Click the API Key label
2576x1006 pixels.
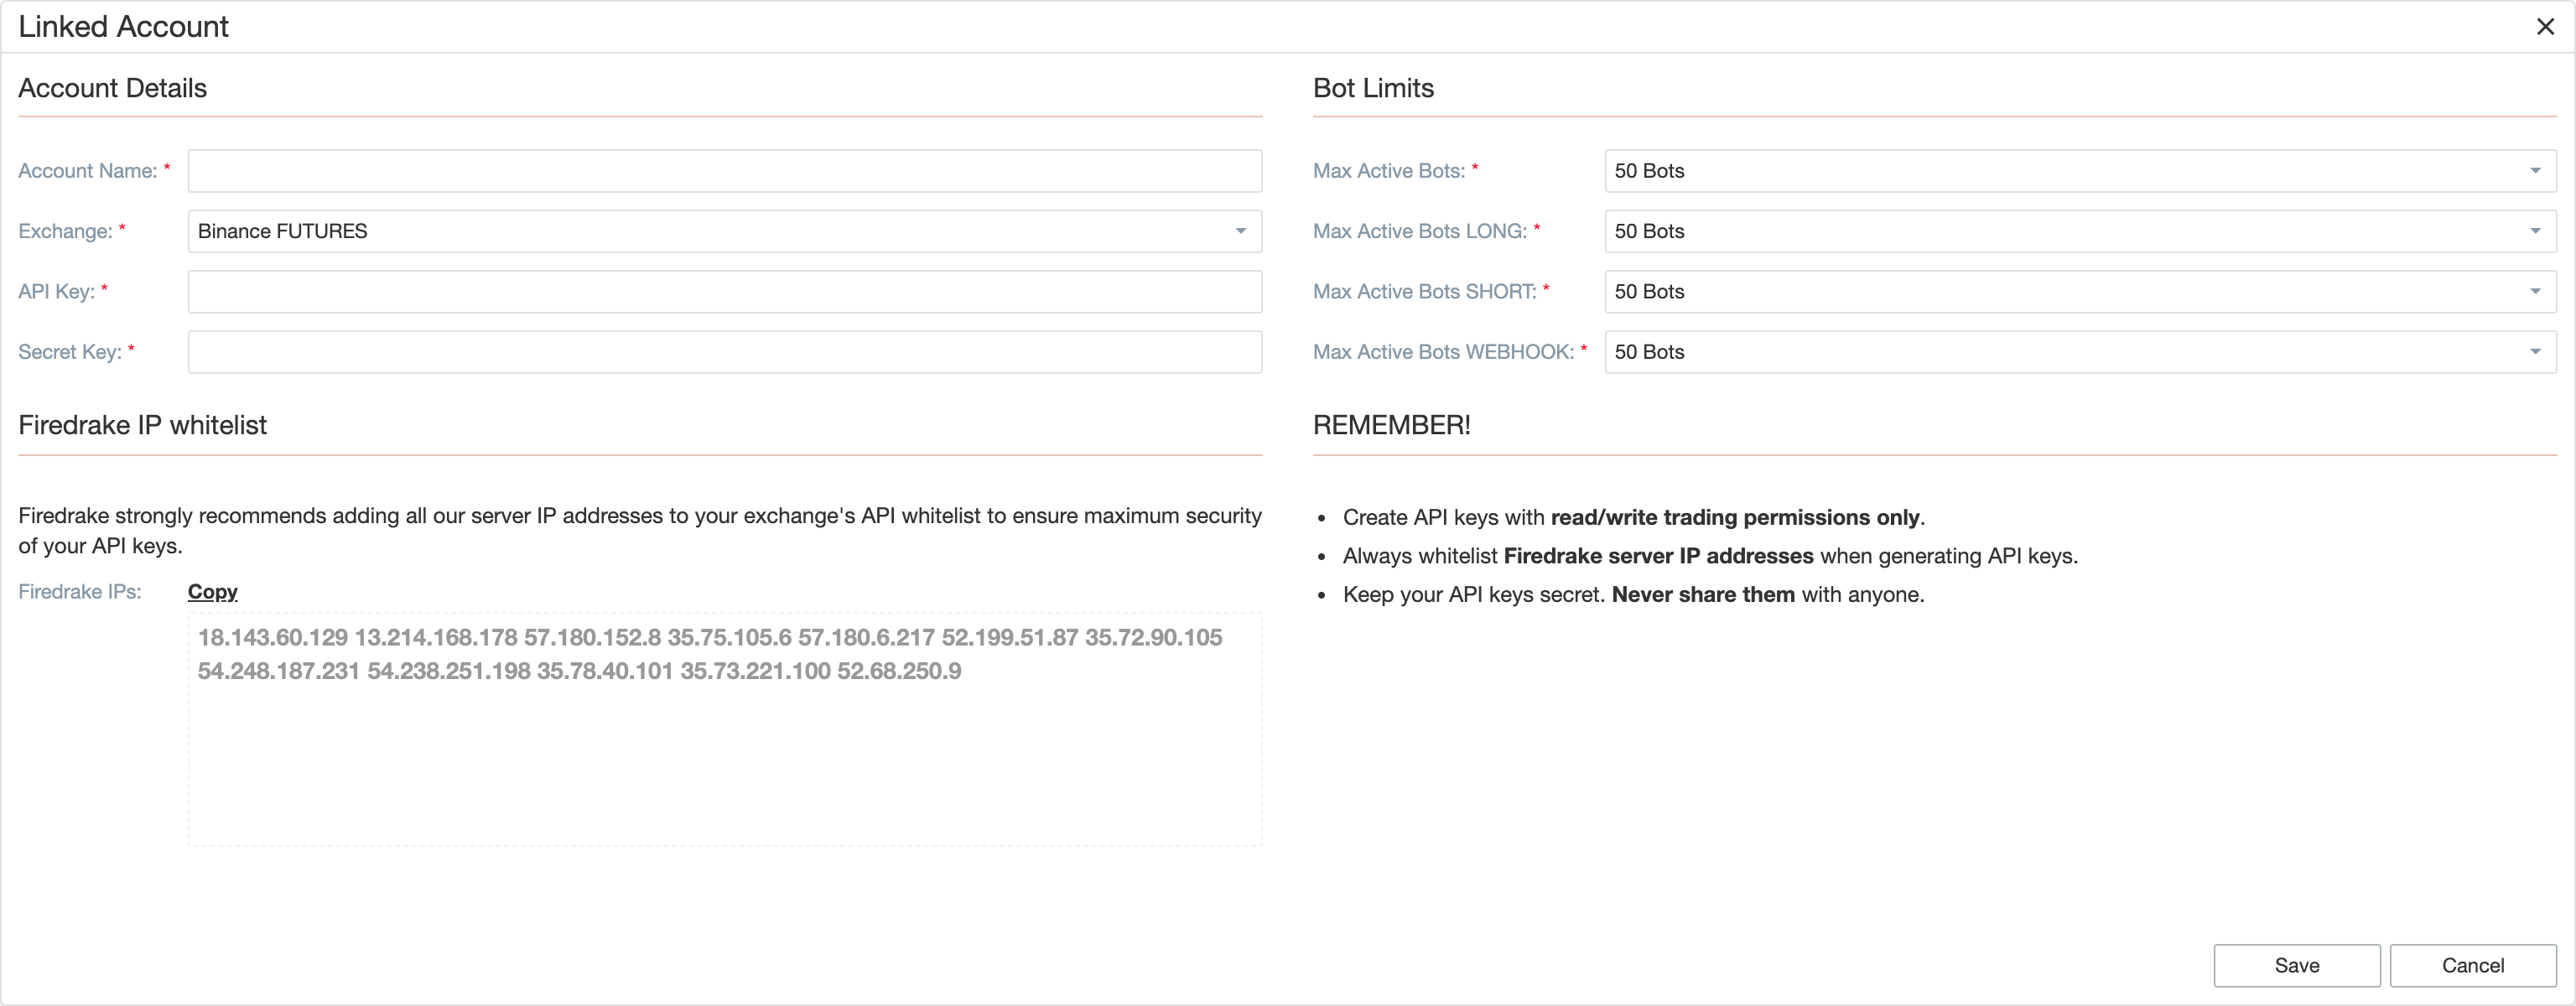click(56, 291)
